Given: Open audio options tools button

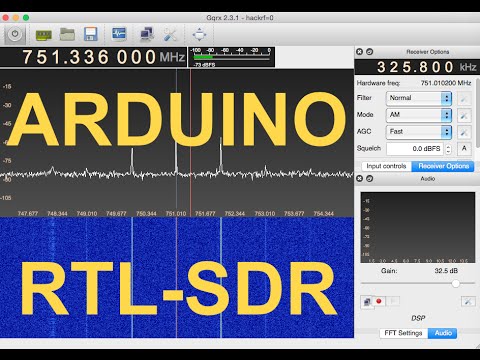Looking at the screenshot, I should (468, 301).
